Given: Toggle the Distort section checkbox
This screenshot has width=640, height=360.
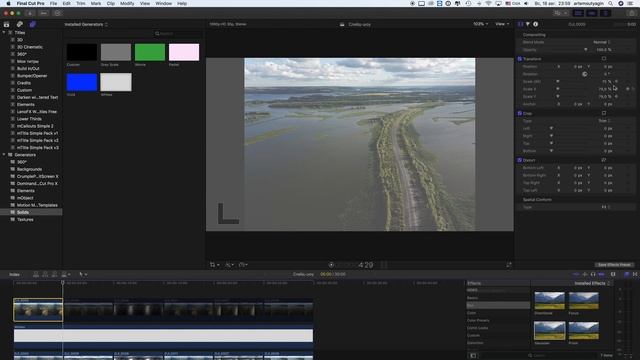Looking at the screenshot, I should (x=520, y=160).
